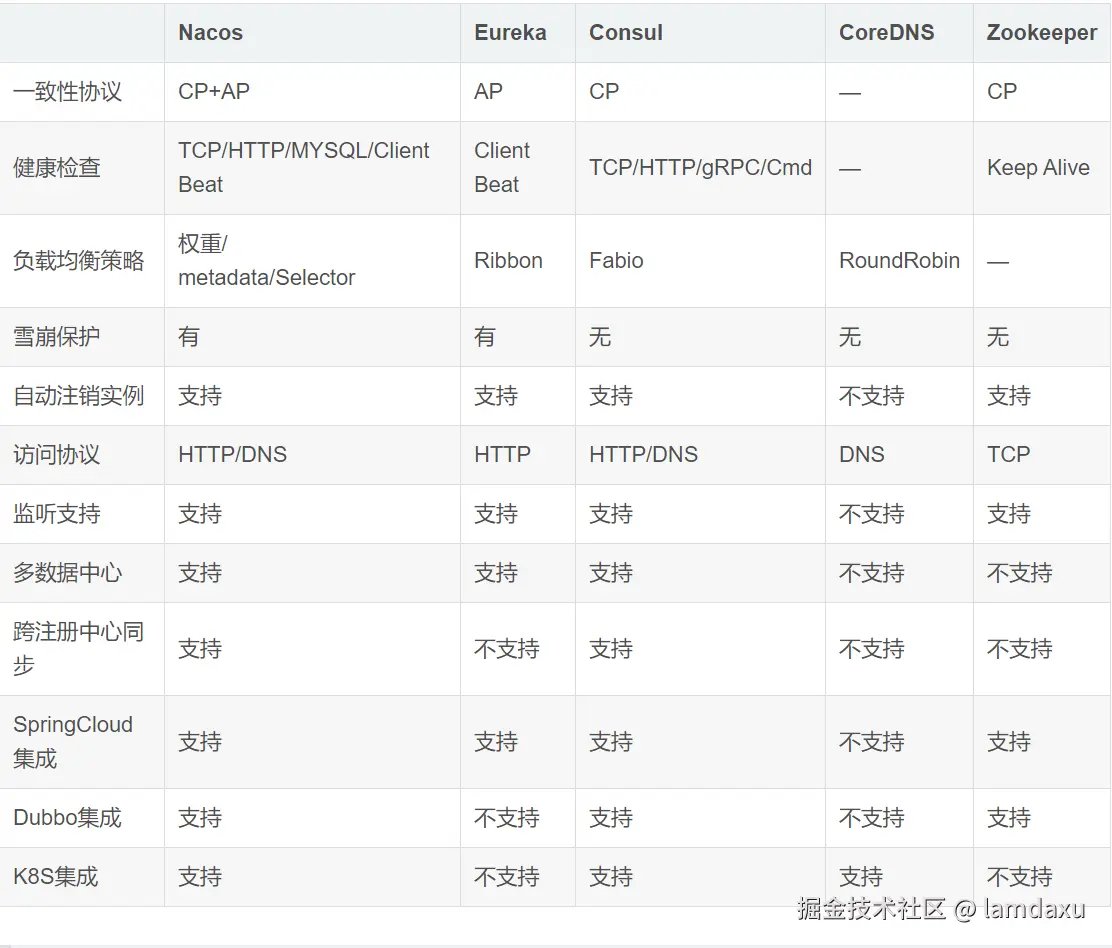Click the RoundRobin cell
This screenshot has height=948, width=1112.
pos(899,261)
